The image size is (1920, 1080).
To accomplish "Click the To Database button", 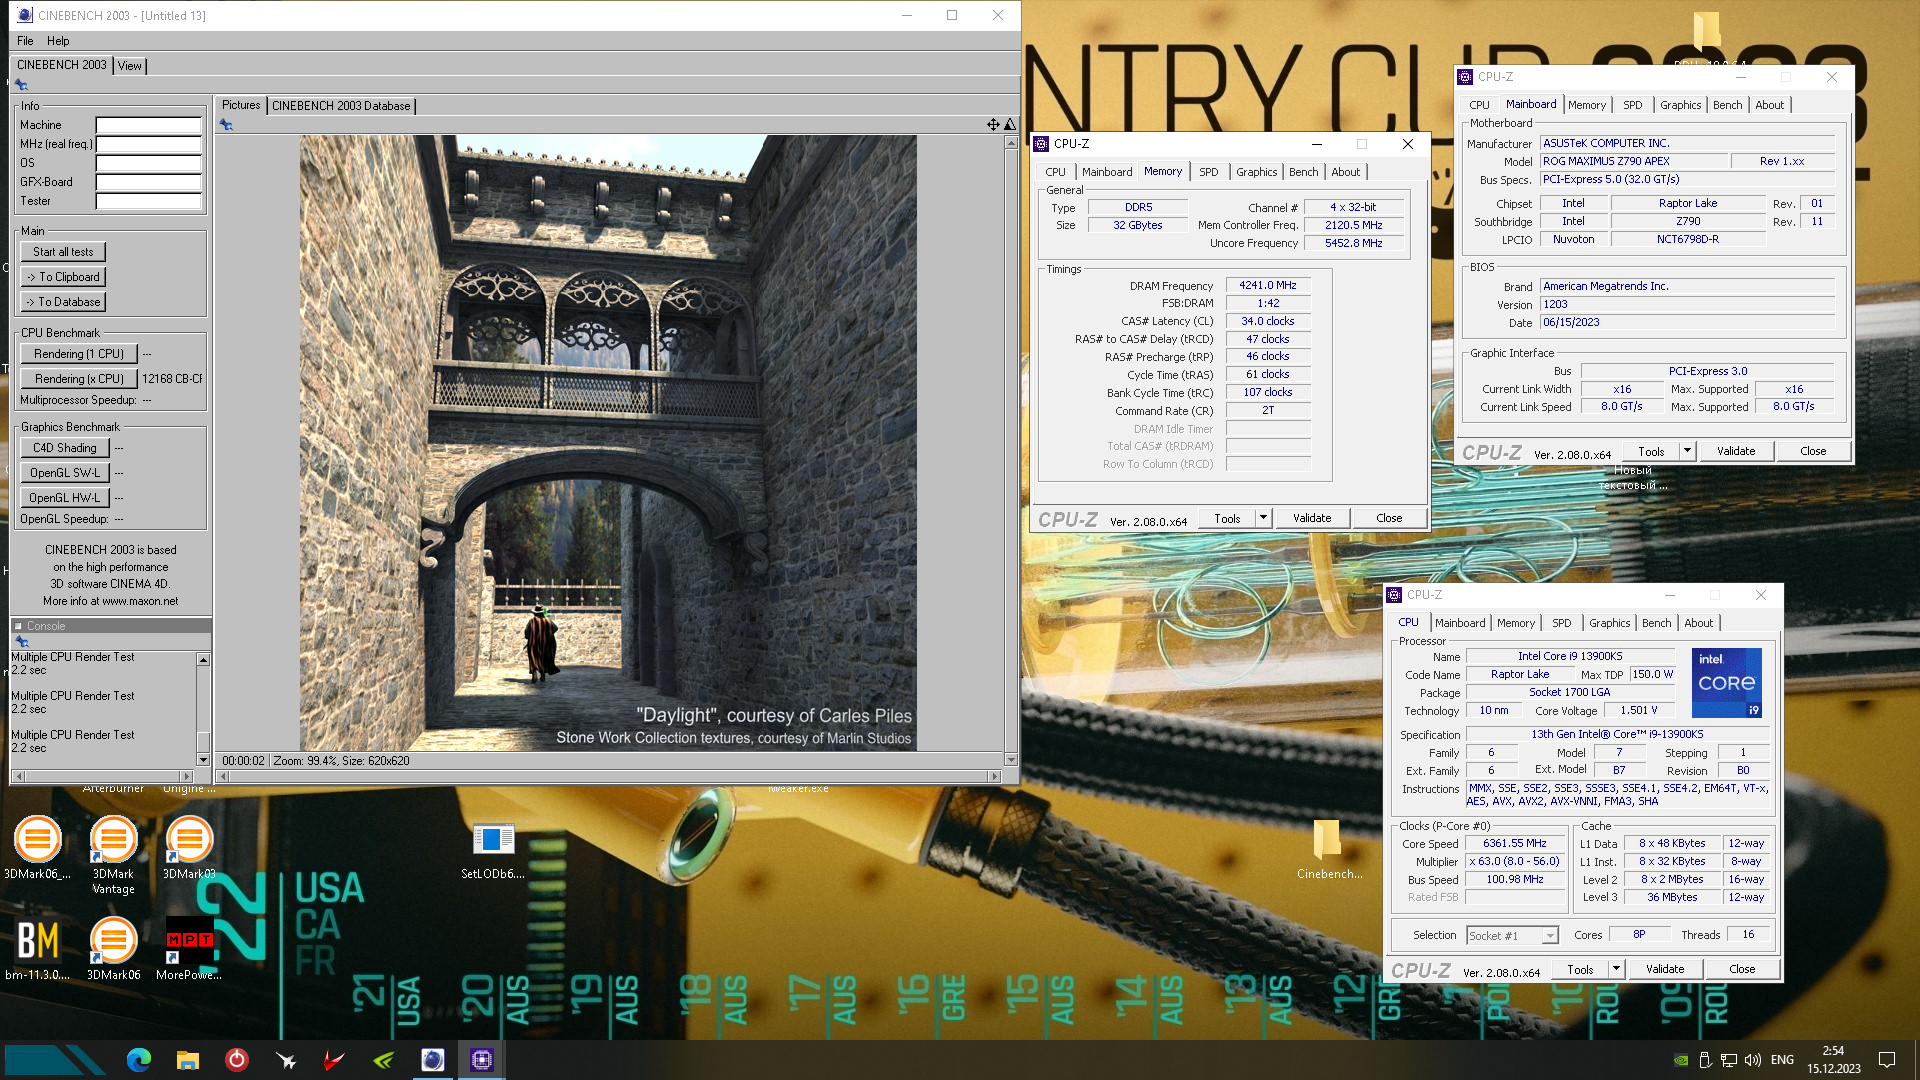I will coord(63,302).
